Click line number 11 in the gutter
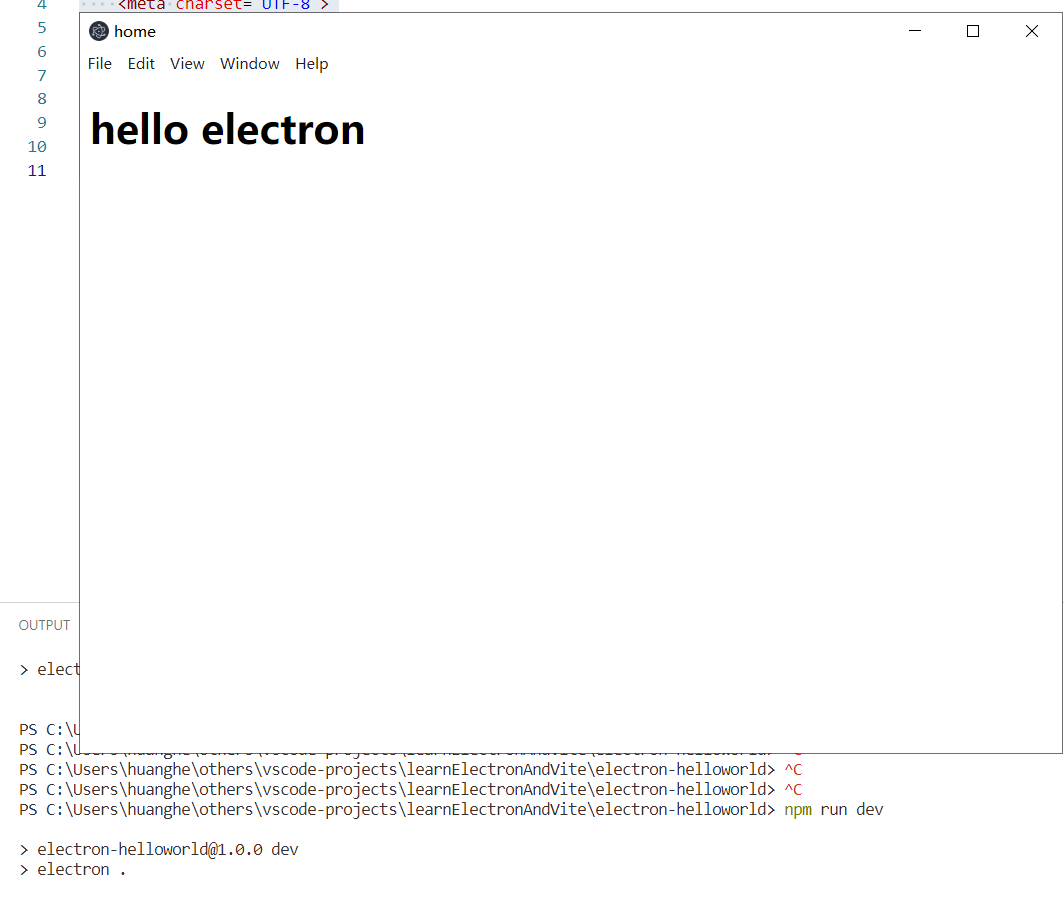 (37, 170)
